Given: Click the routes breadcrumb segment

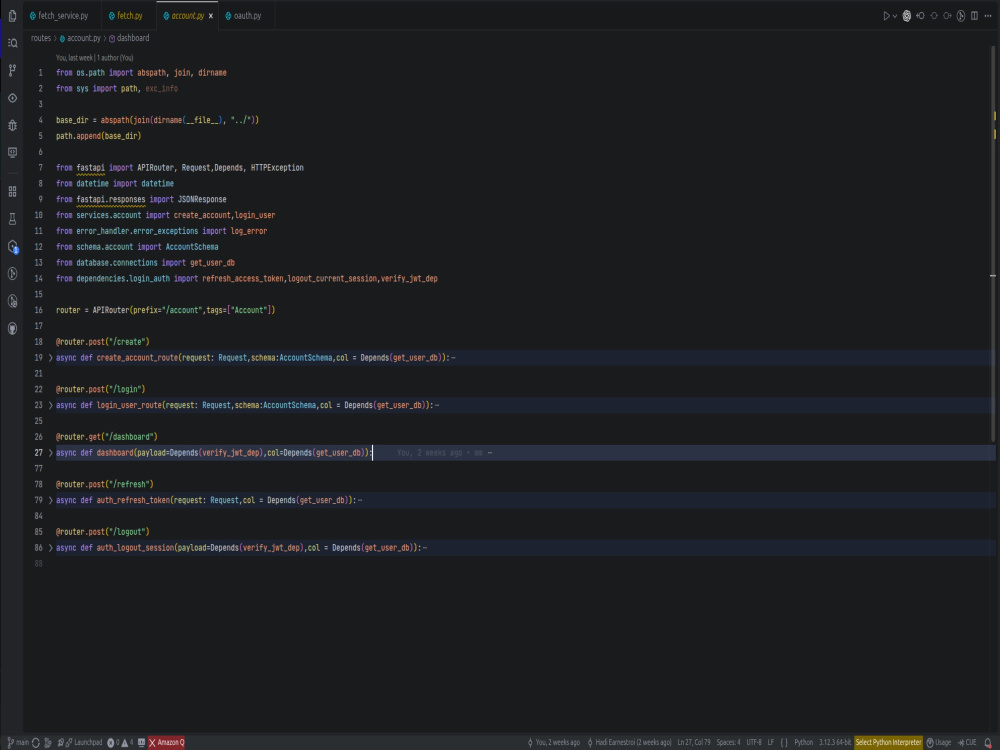Looking at the screenshot, I should point(41,38).
